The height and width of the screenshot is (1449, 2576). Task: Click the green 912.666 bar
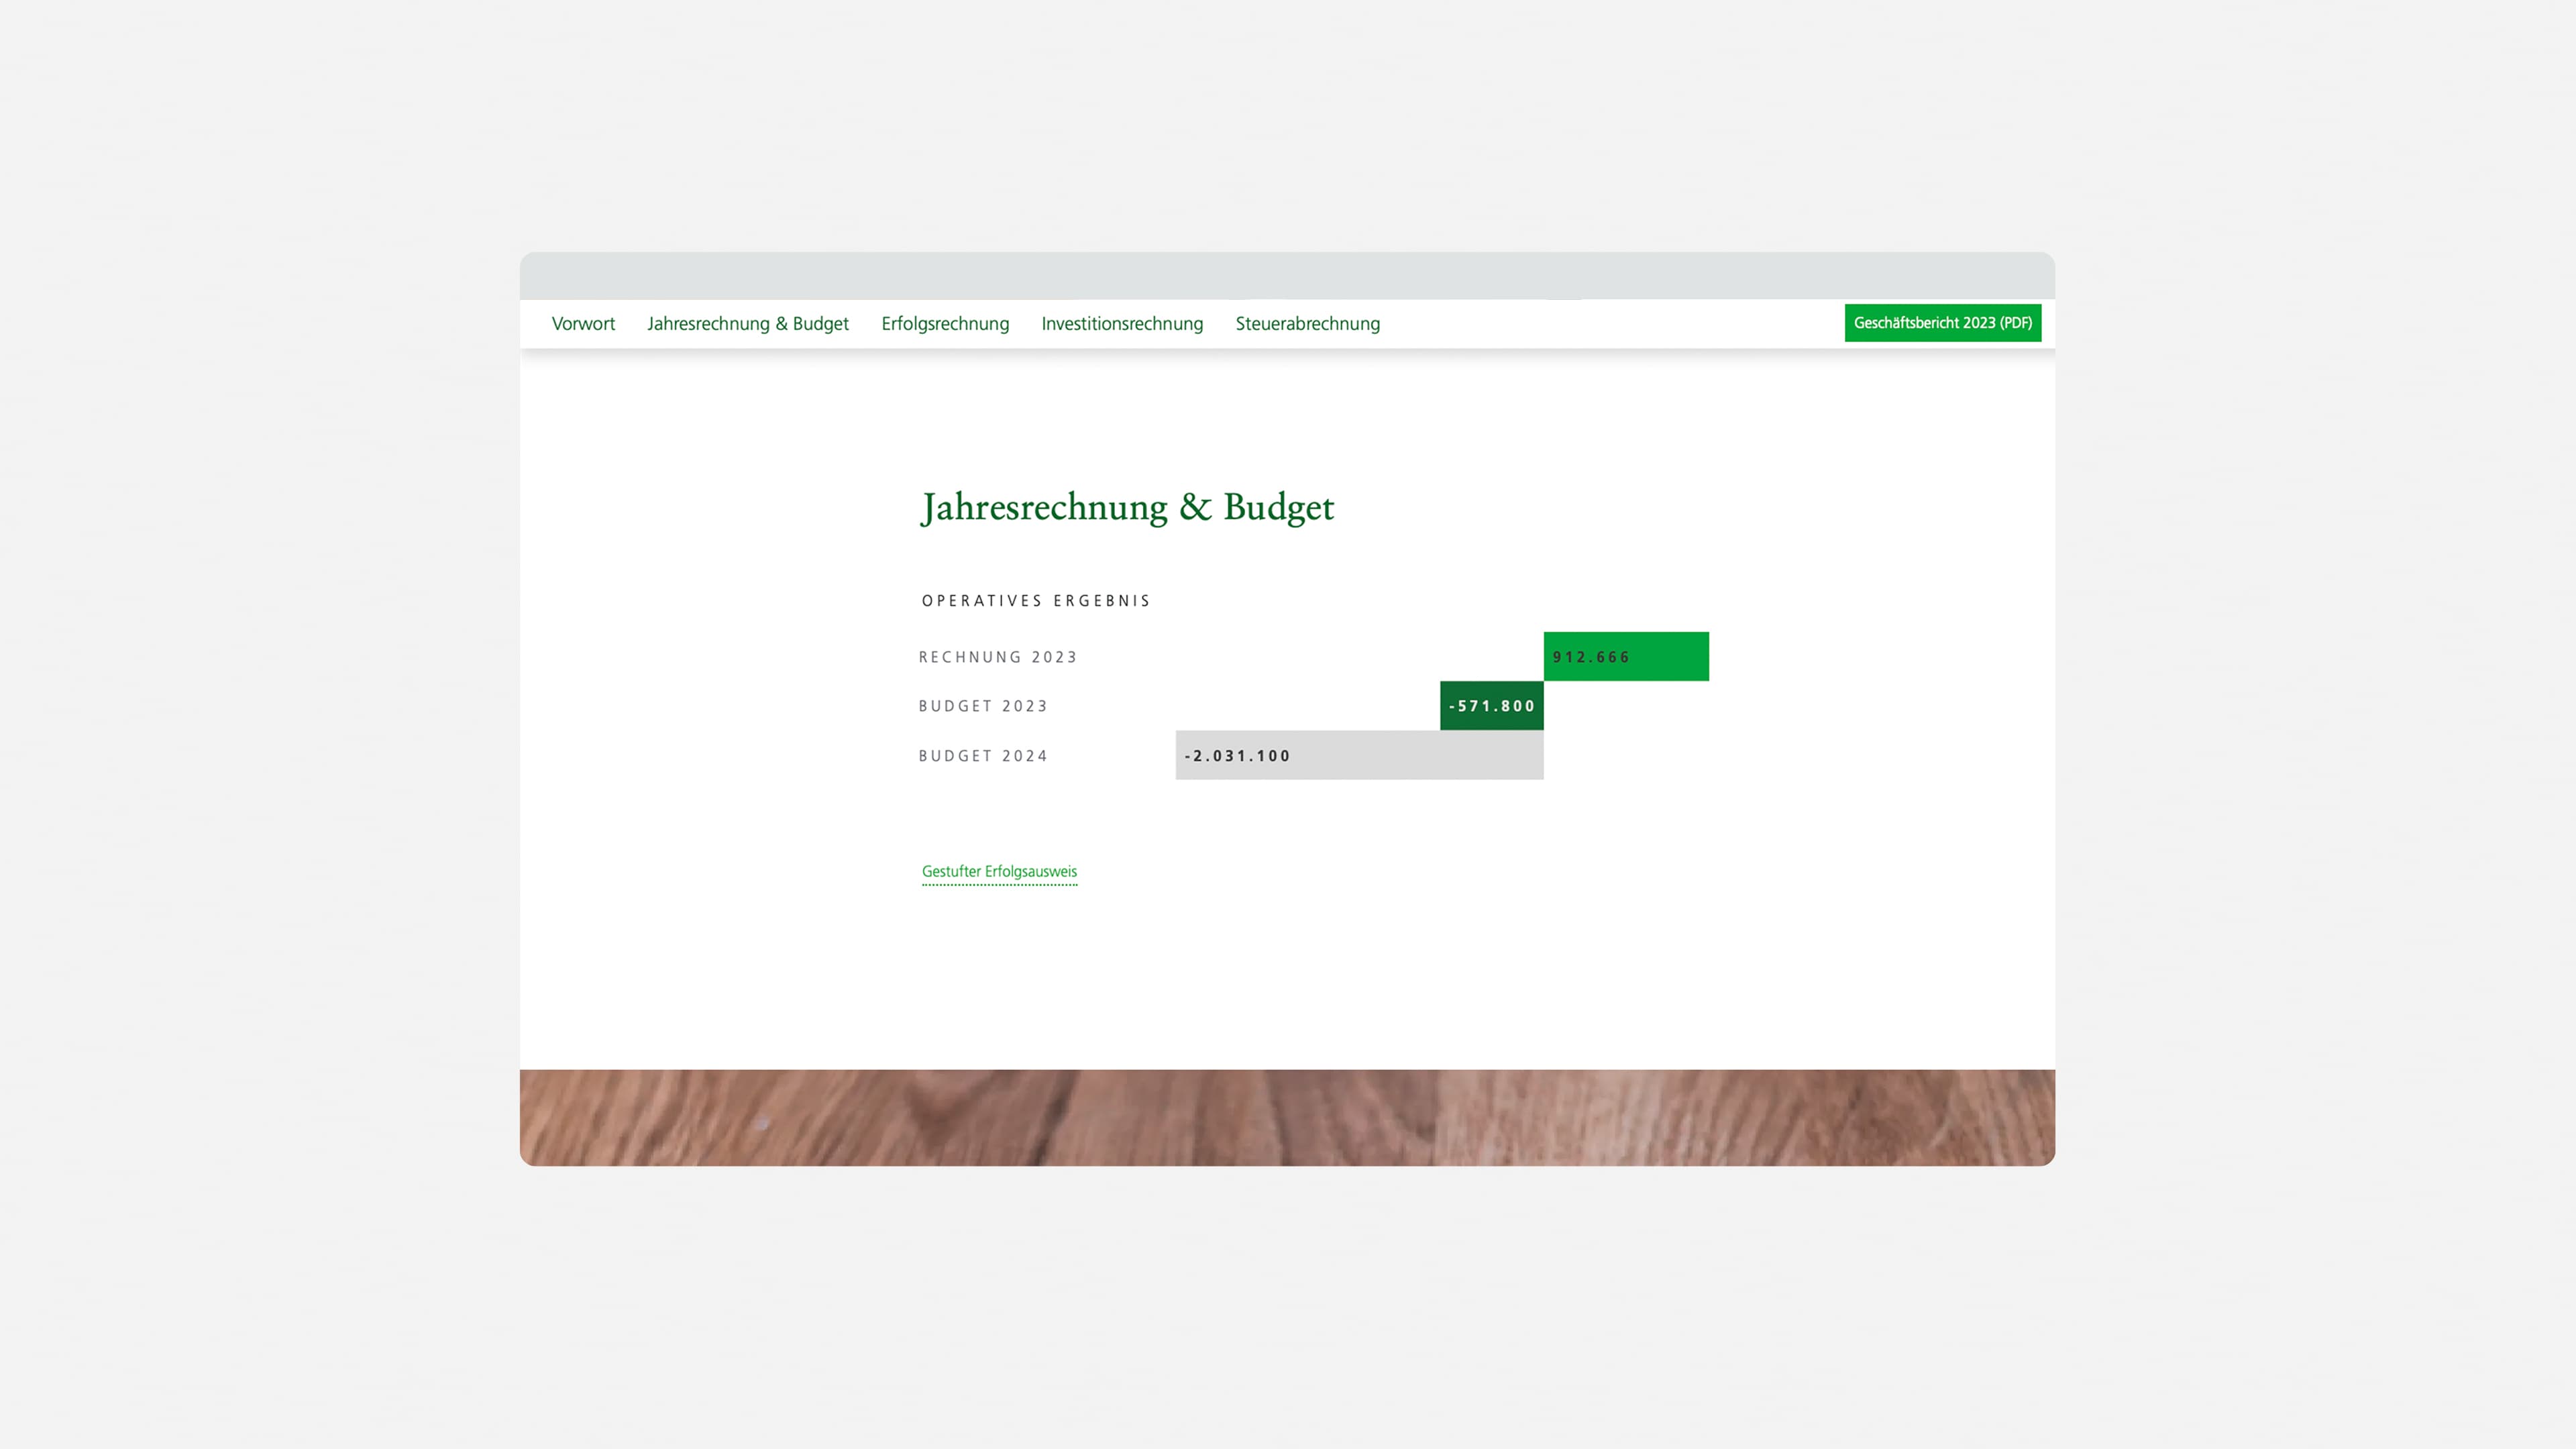coord(1626,656)
